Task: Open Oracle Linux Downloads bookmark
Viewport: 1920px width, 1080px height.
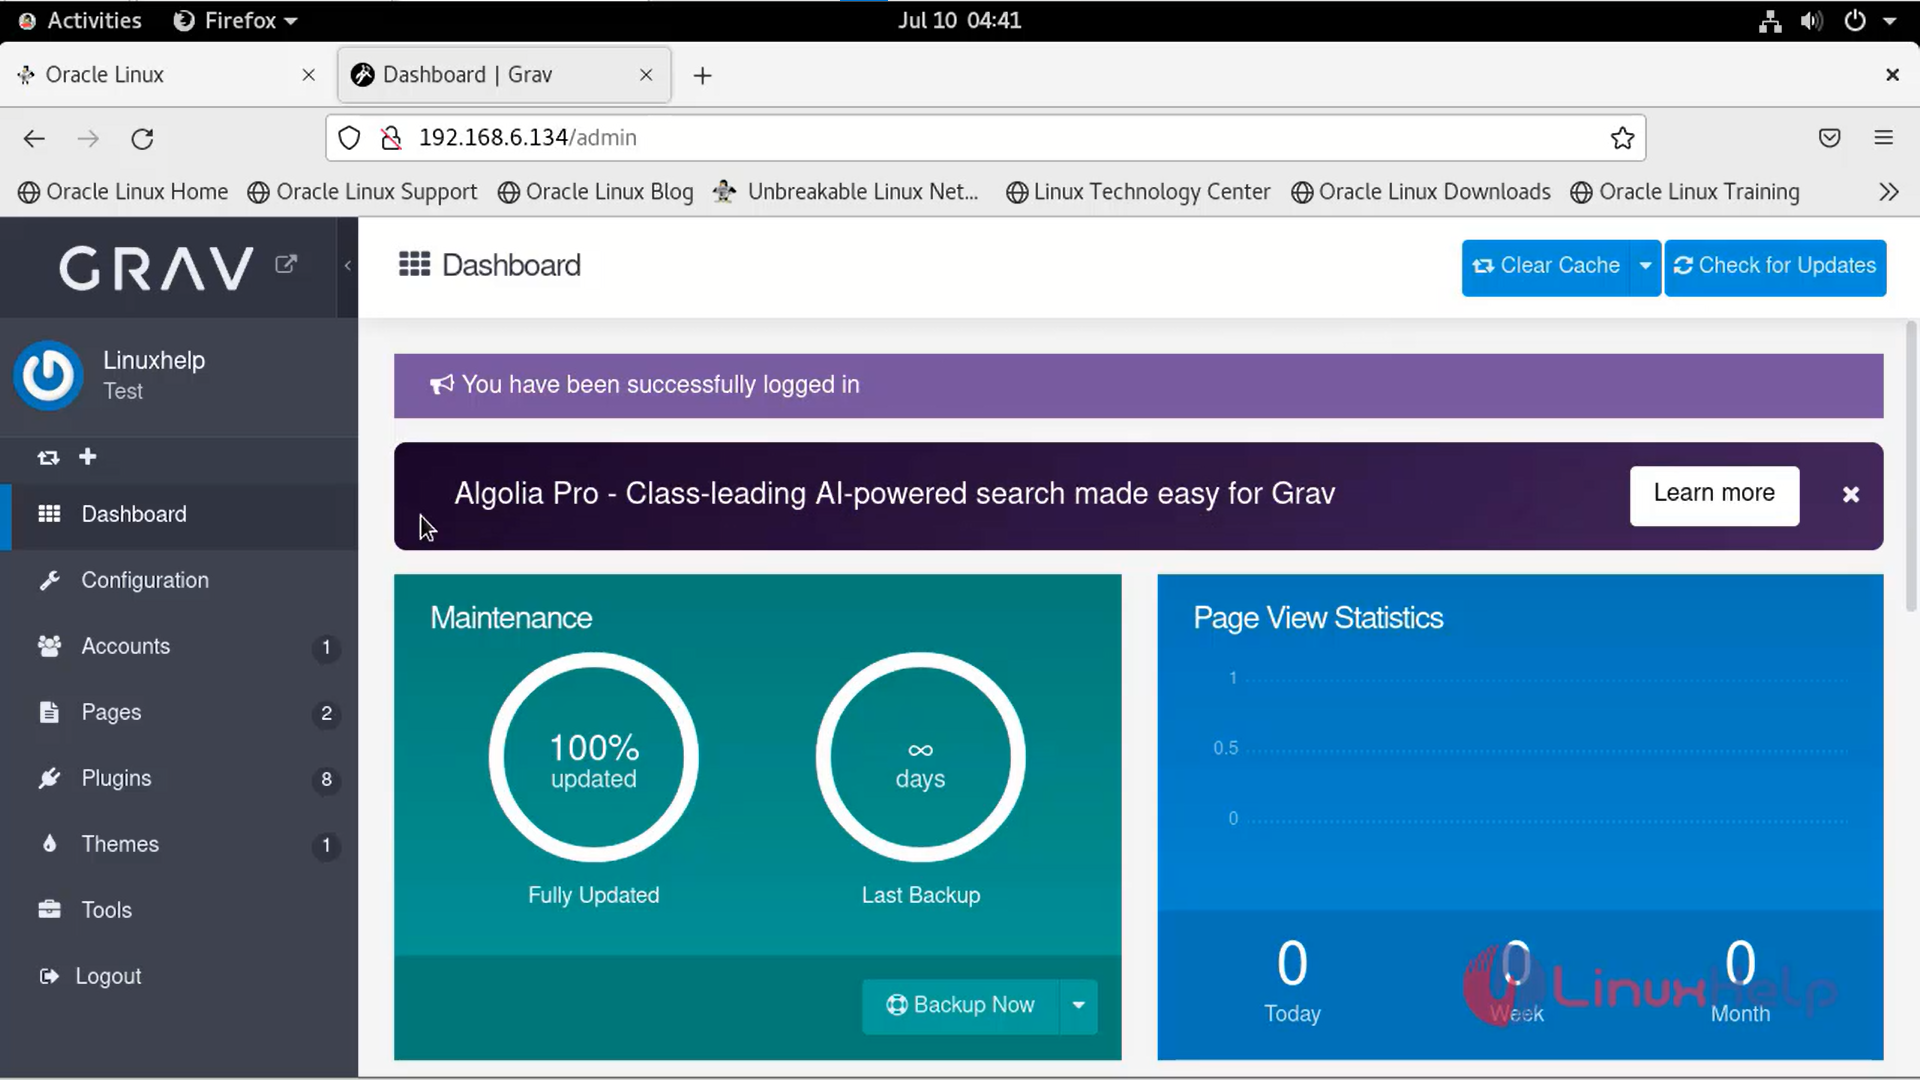Action: coord(1420,192)
